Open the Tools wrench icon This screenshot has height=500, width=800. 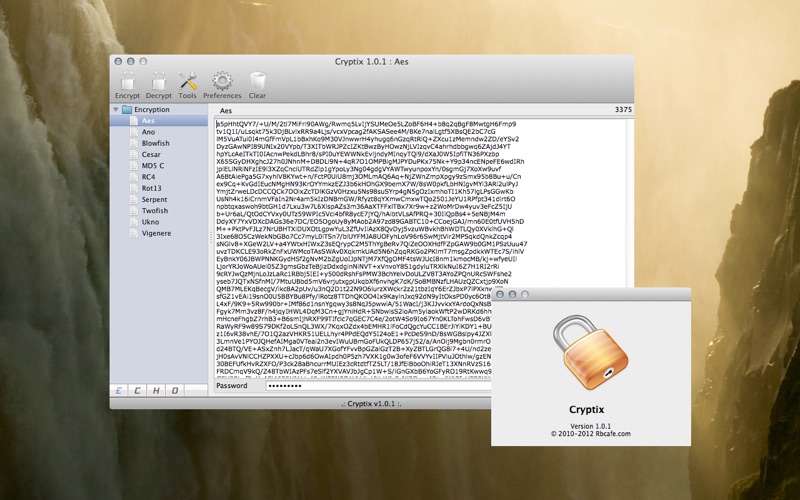[x=187, y=81]
